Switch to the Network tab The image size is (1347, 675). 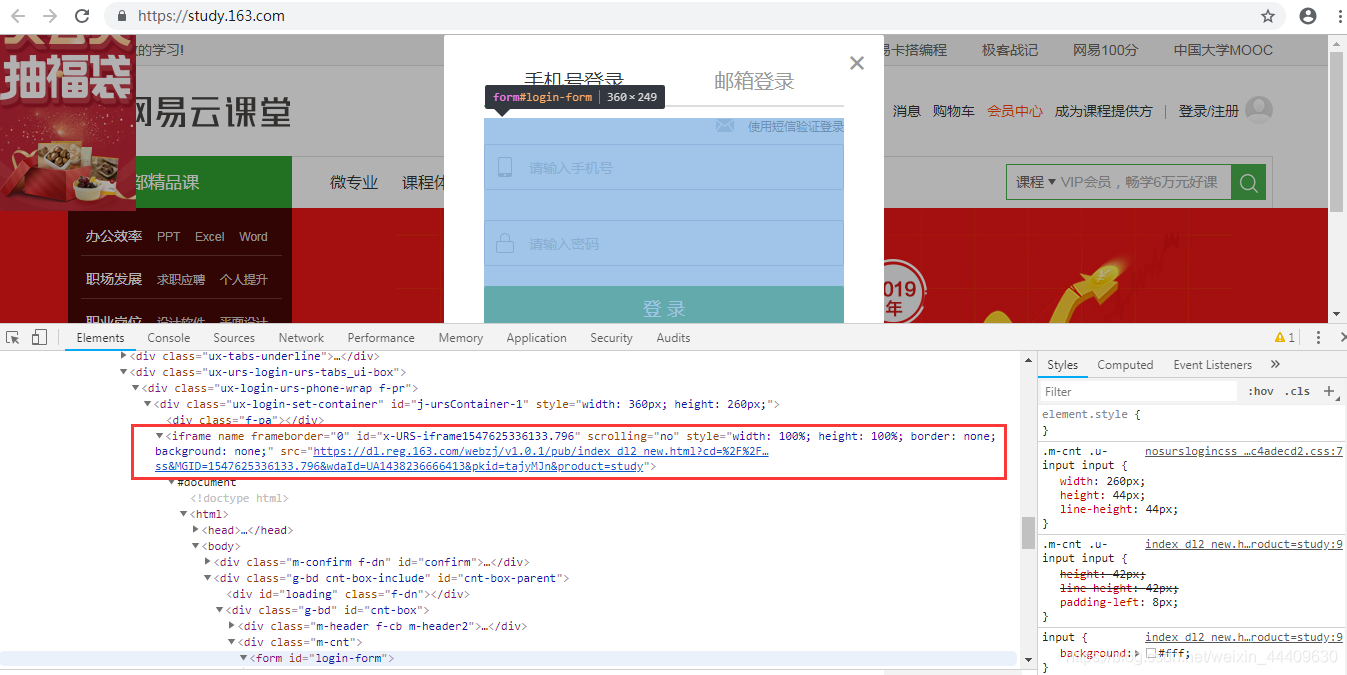pyautogui.click(x=301, y=338)
